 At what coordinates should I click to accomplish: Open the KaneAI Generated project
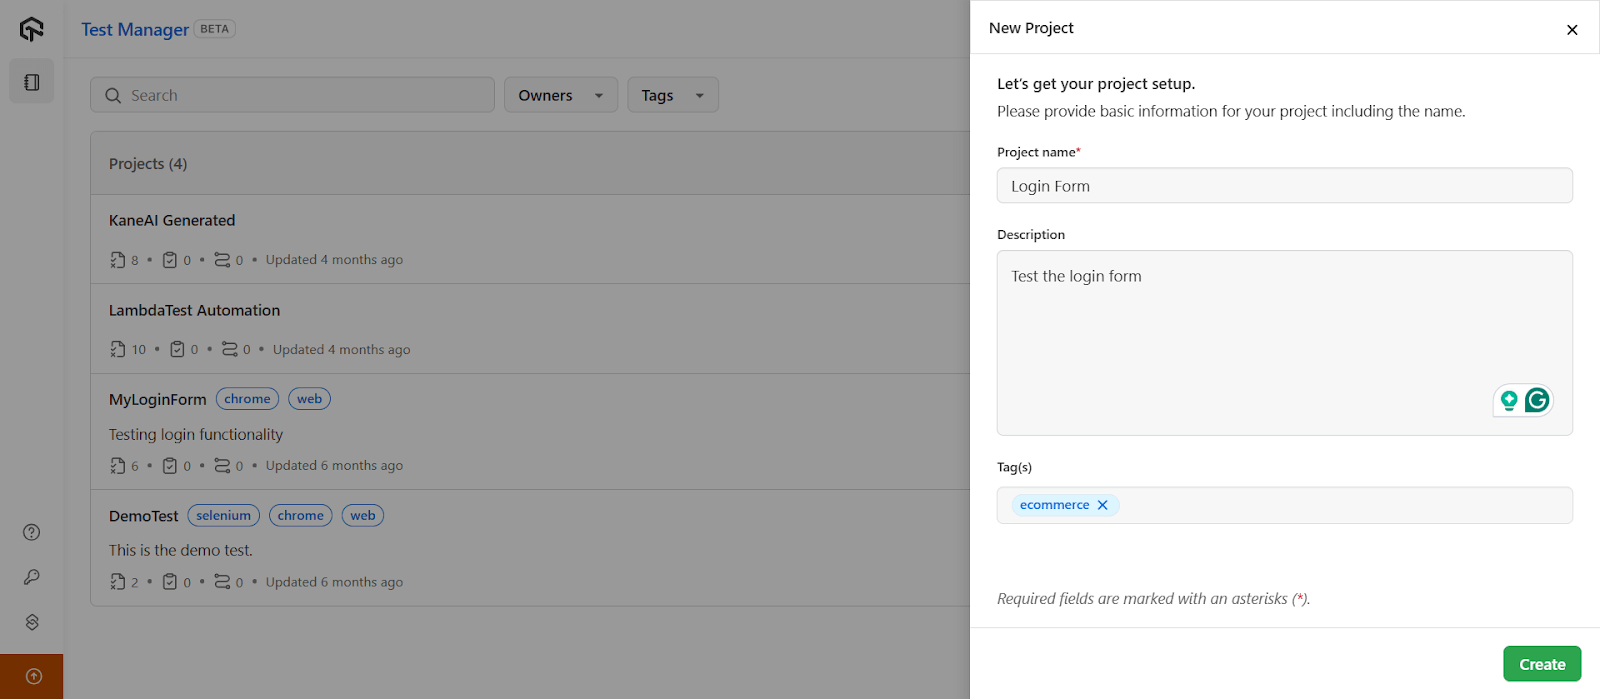pyautogui.click(x=172, y=220)
